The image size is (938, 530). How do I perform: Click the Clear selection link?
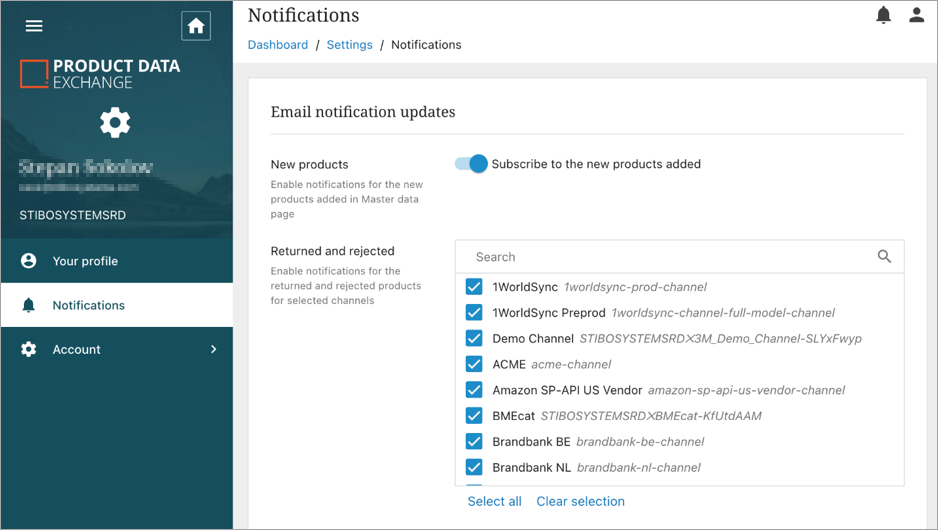(x=580, y=501)
